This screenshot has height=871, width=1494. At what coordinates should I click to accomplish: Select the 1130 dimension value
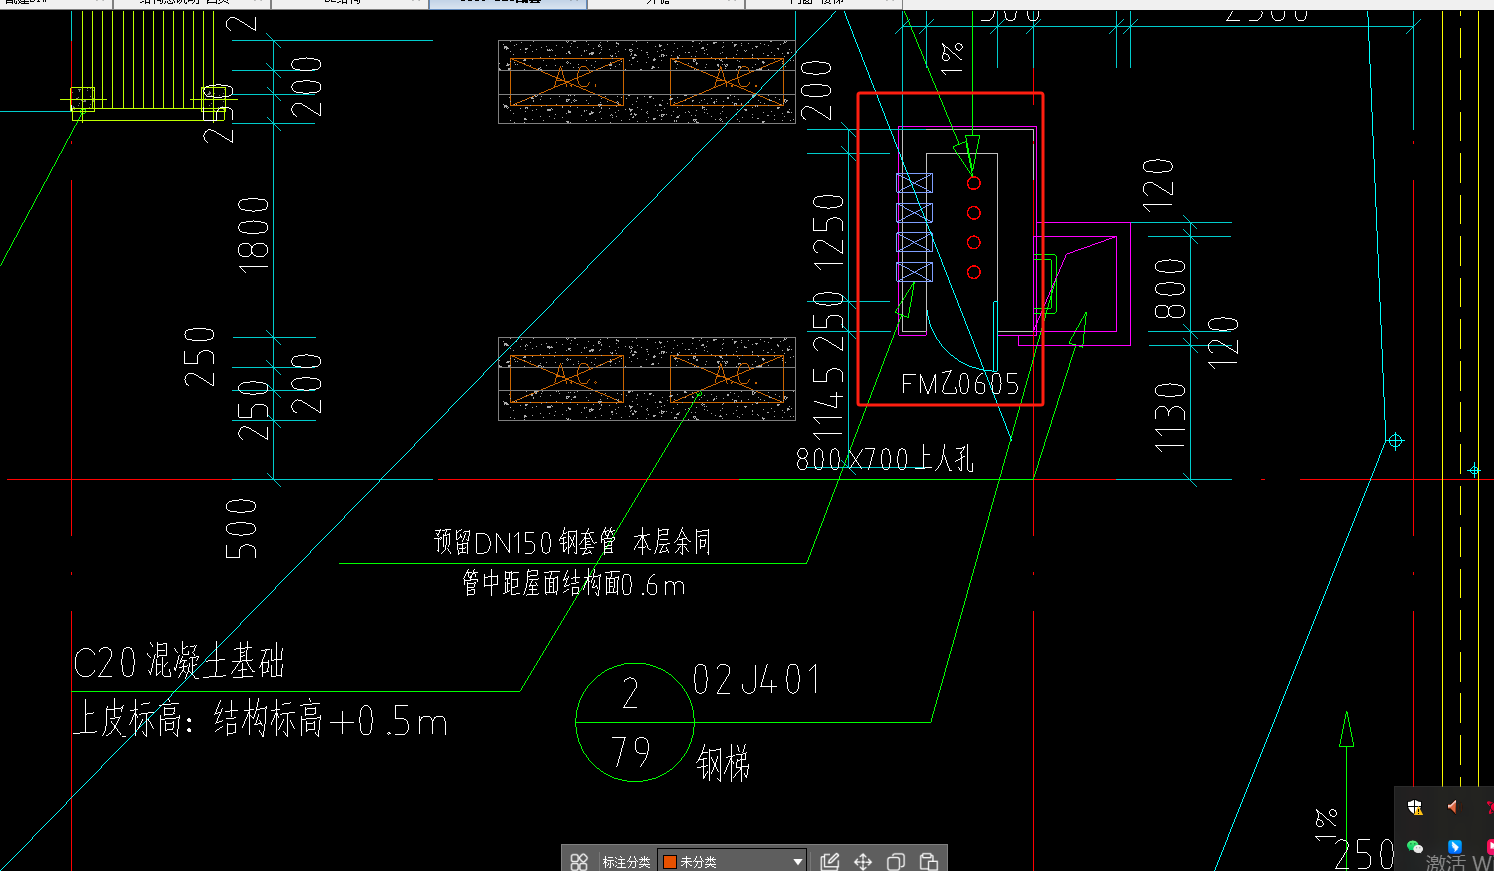(1170, 417)
